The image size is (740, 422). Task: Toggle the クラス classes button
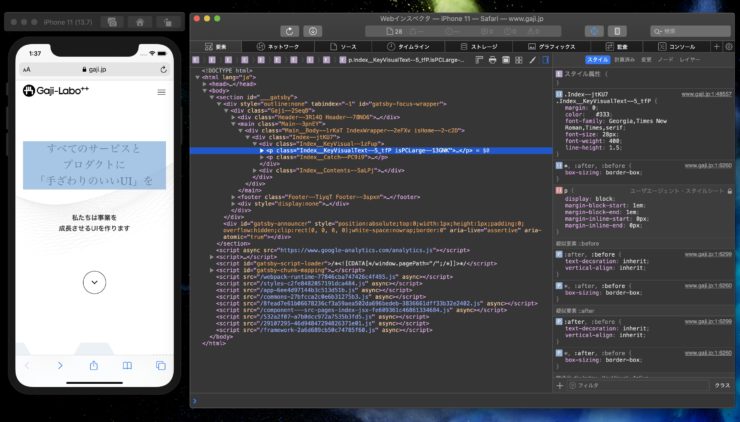(722, 386)
